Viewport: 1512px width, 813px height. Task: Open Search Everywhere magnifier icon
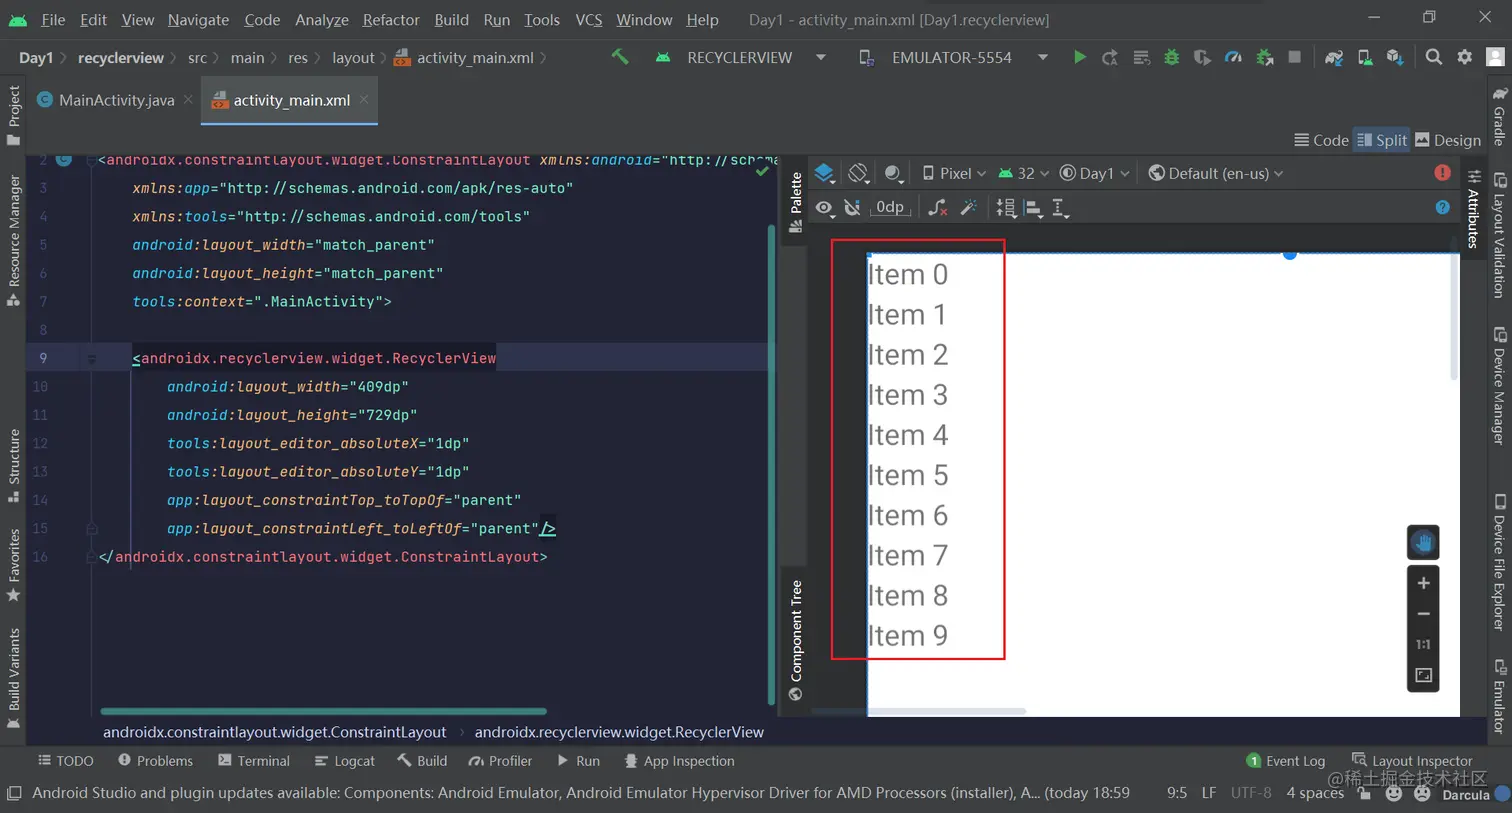click(1433, 58)
